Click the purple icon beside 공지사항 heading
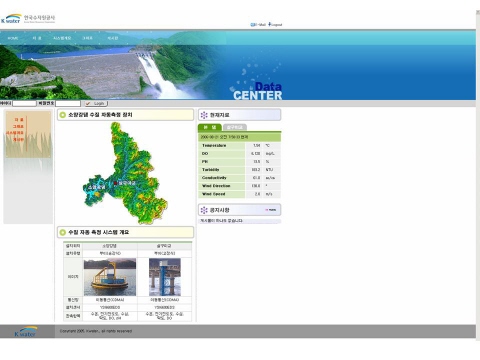Viewport: 480px width, 360px height. (204, 210)
